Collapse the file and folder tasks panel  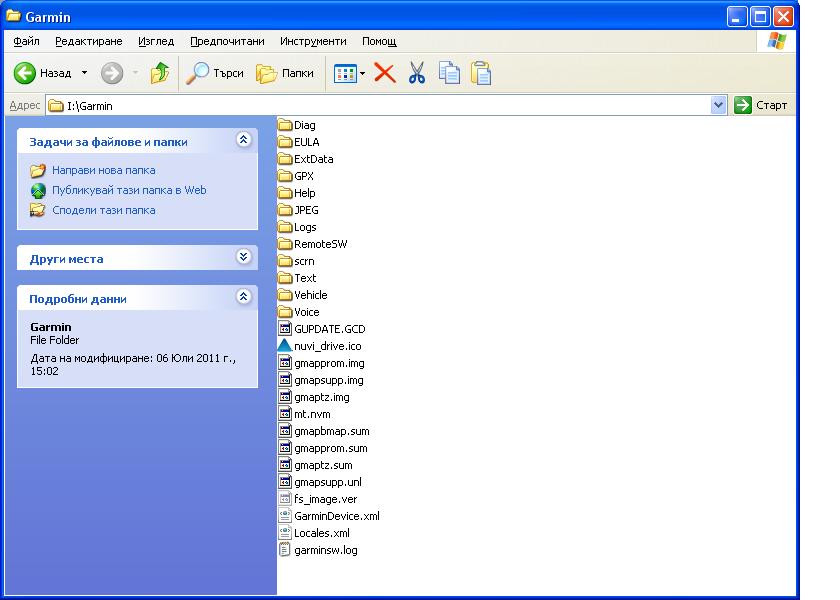243,141
